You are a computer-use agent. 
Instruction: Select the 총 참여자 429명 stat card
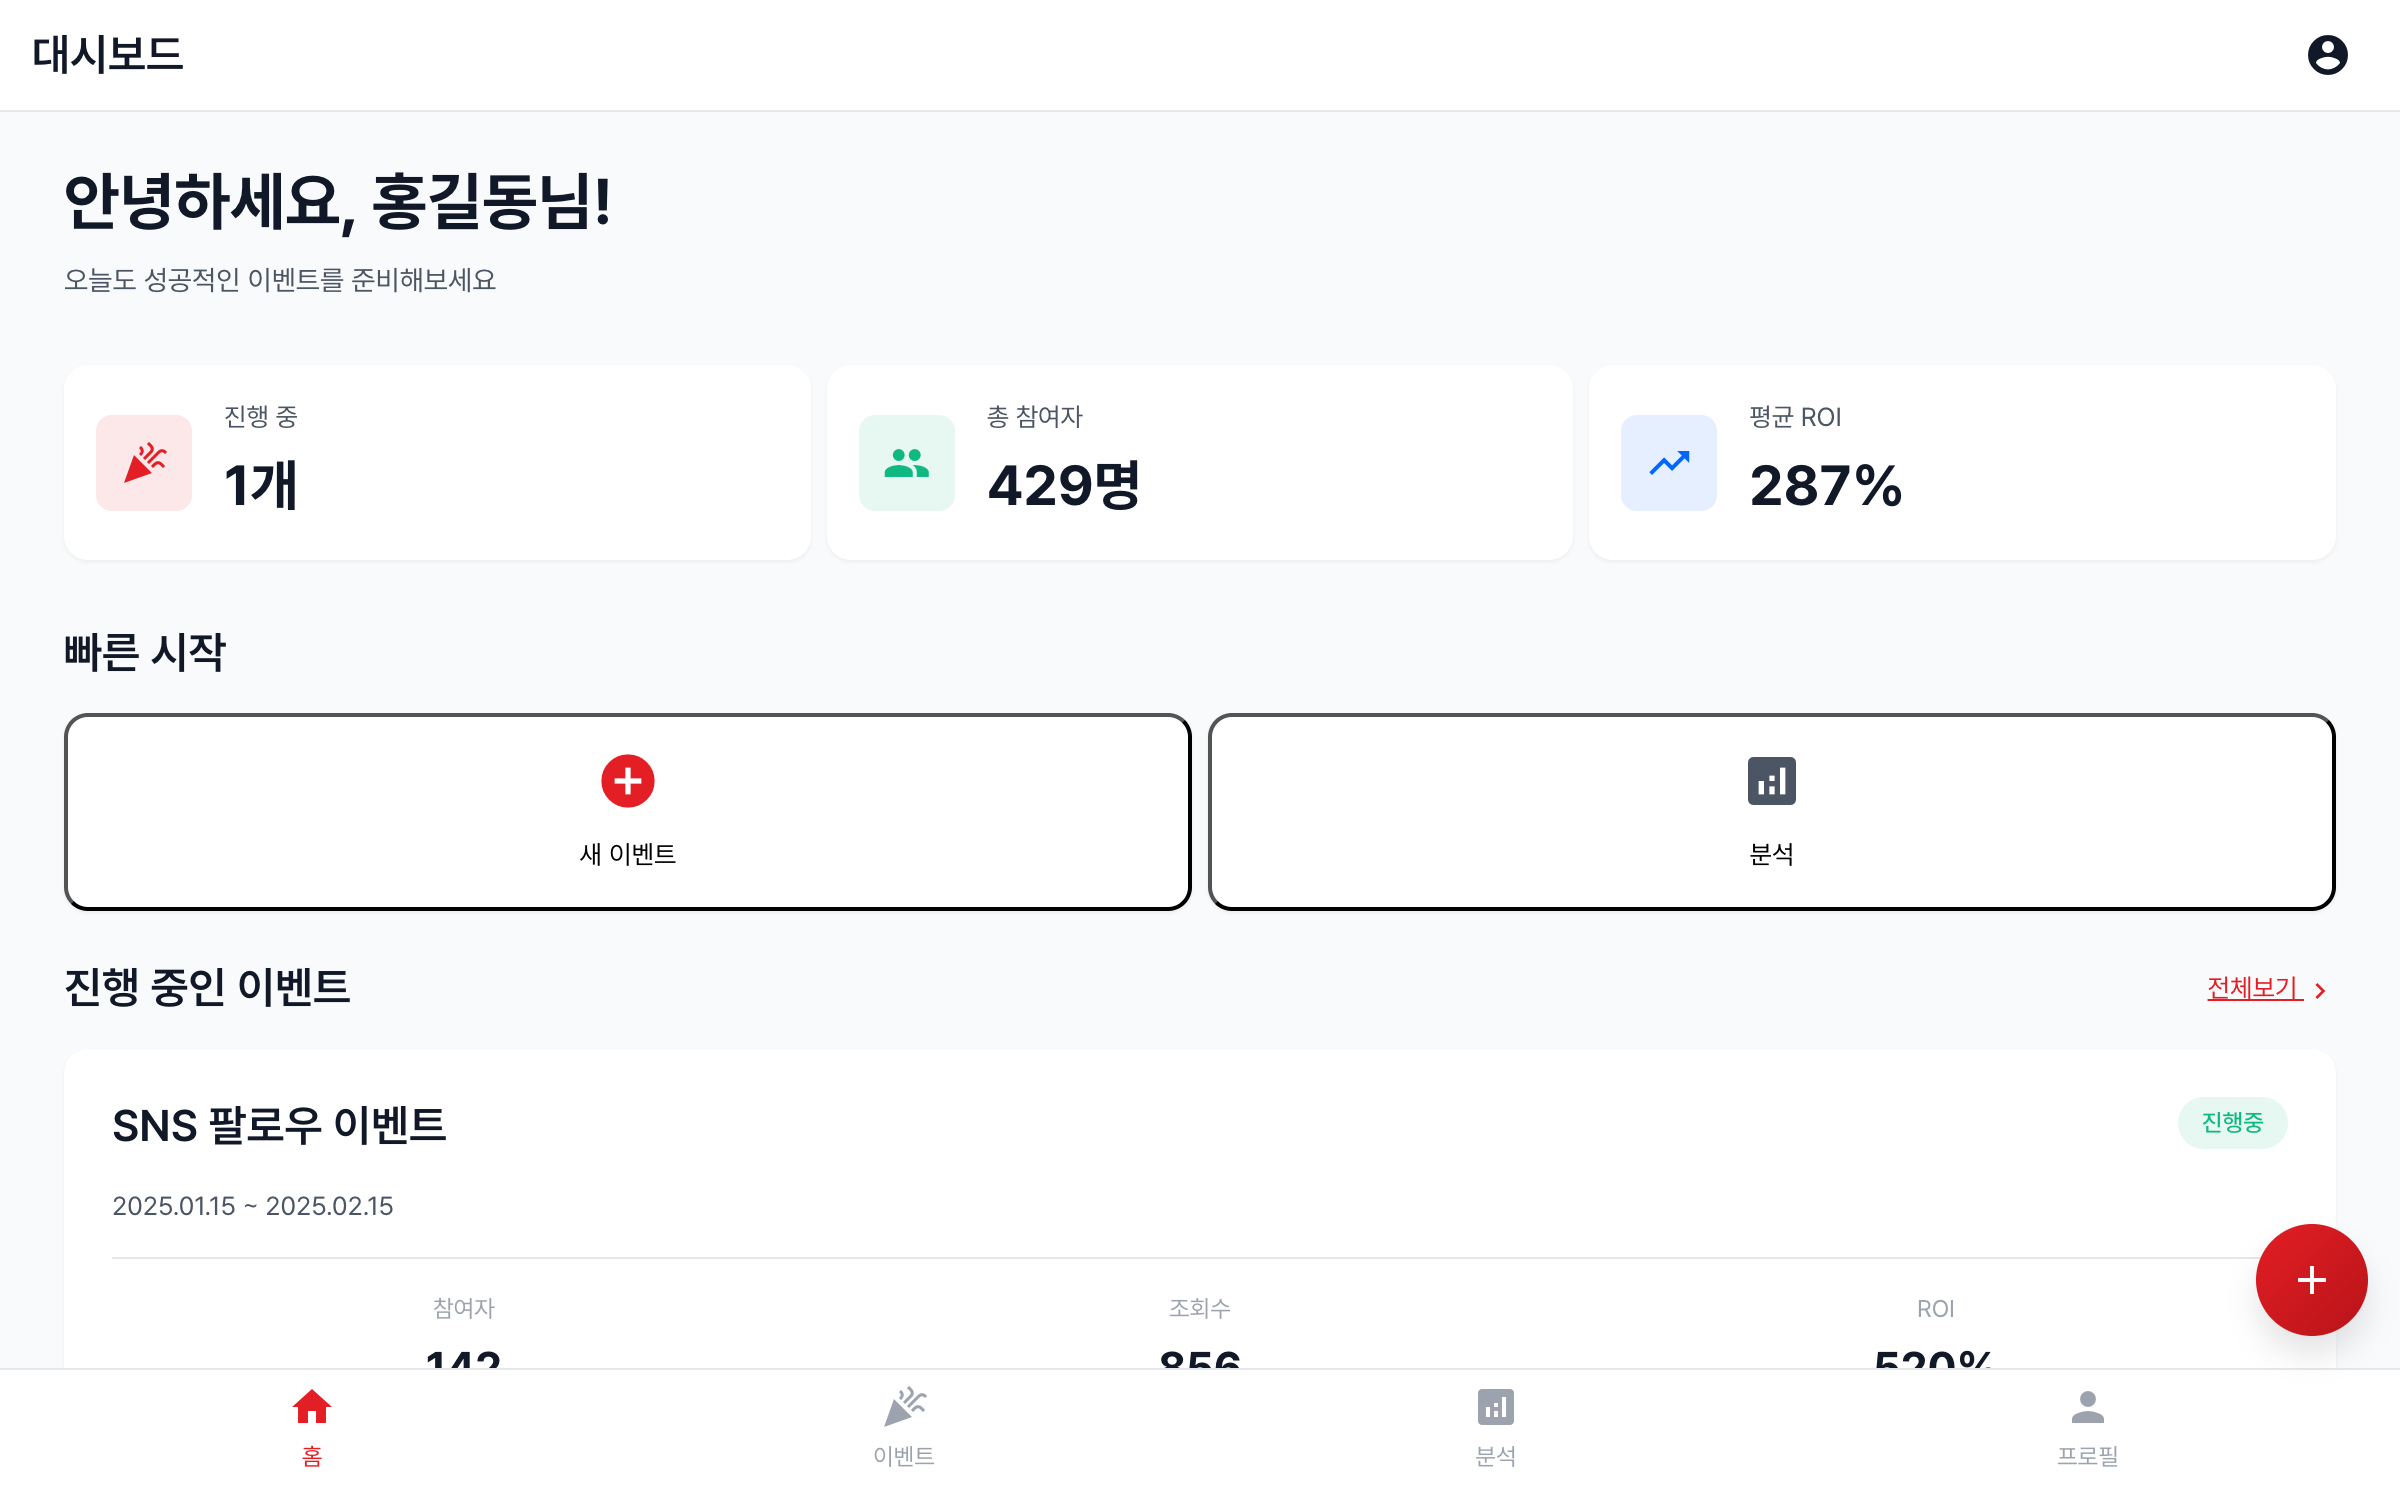[1199, 463]
